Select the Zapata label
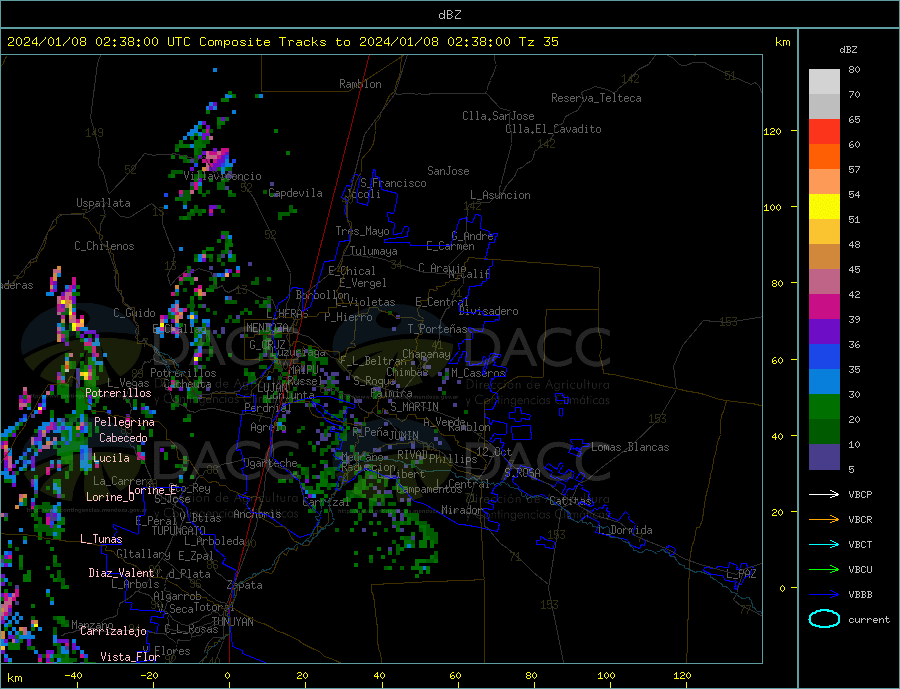900x689 pixels. pos(245,586)
